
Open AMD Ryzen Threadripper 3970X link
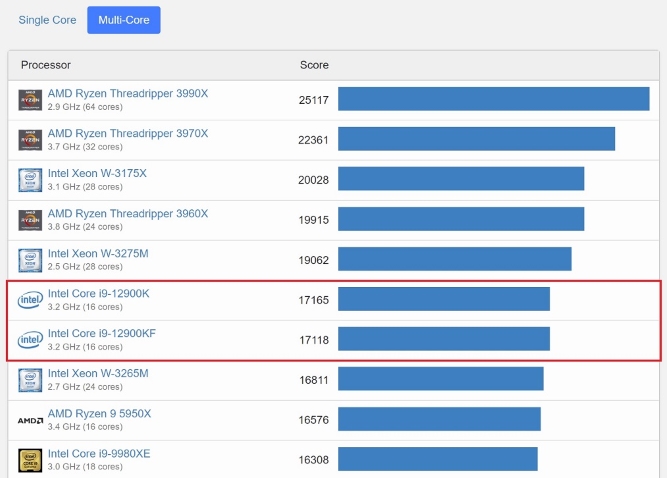[x=128, y=134]
